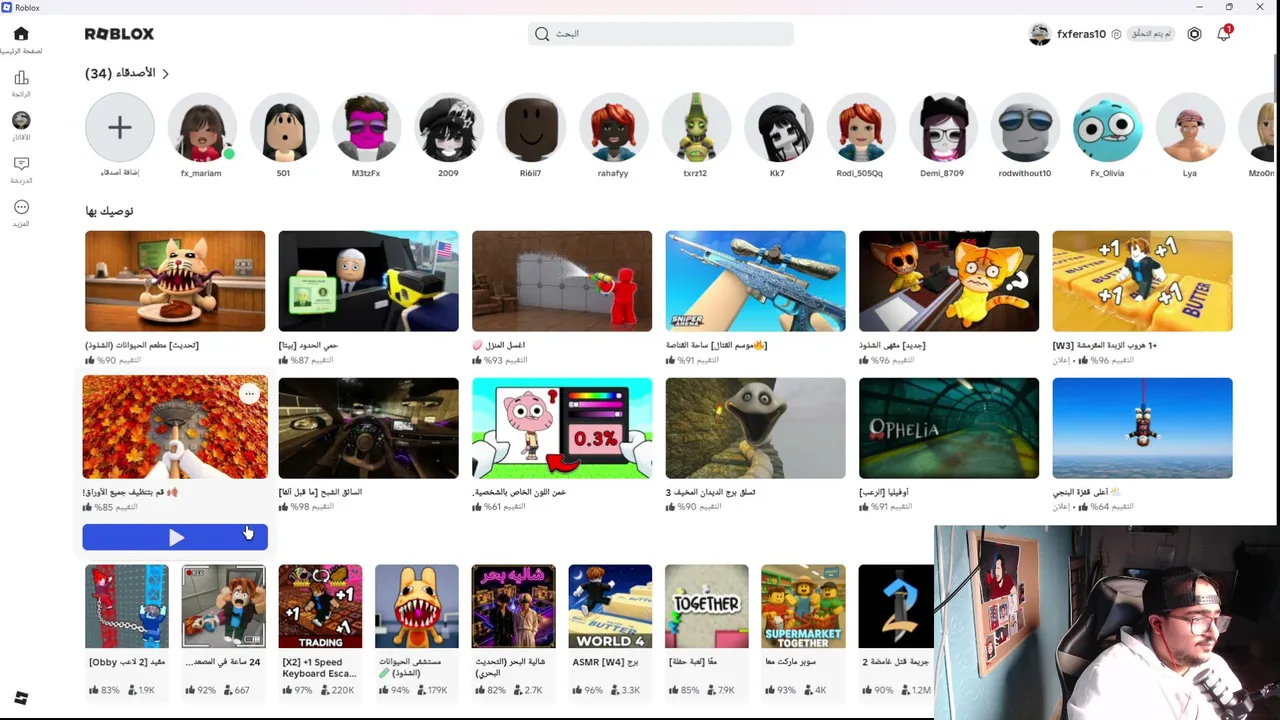Image resolution: width=1280 pixels, height=720 pixels.
Task: Open the scared orange cat cafe thumbnail
Action: coord(949,281)
